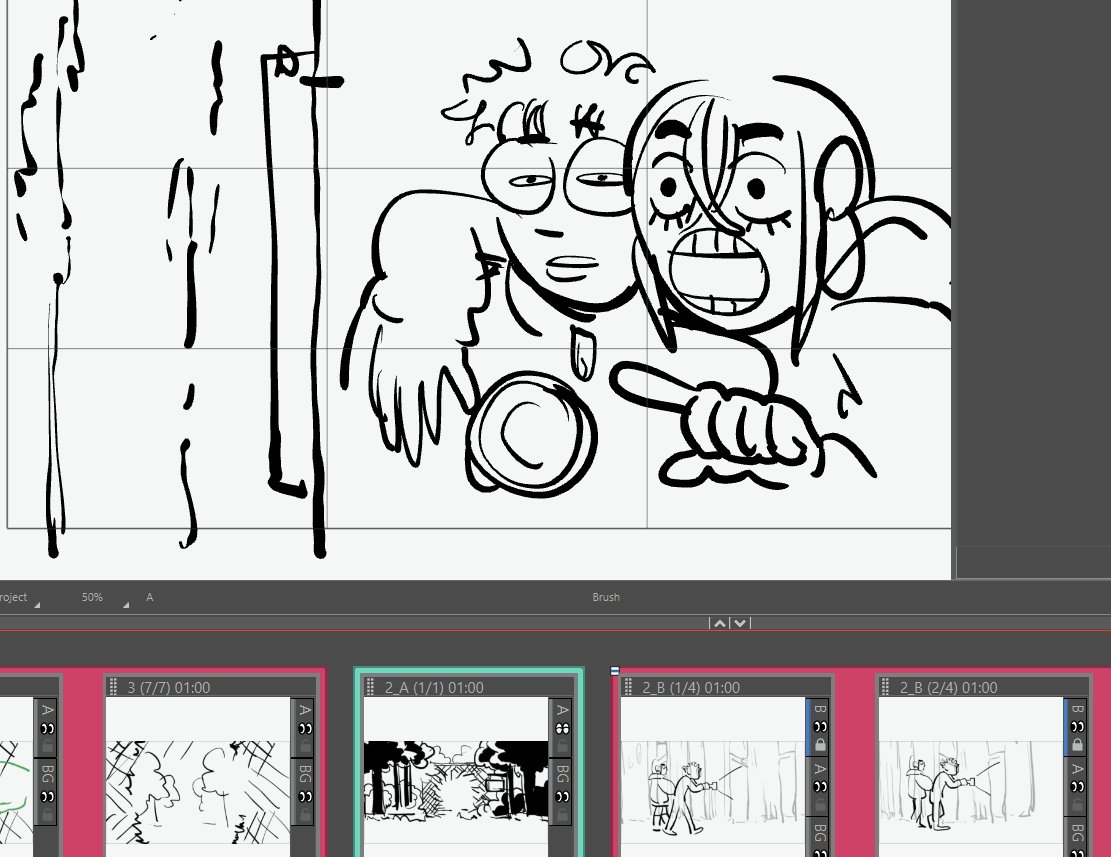Select layer tab BG in panel 3 (7/7)

click(305, 773)
